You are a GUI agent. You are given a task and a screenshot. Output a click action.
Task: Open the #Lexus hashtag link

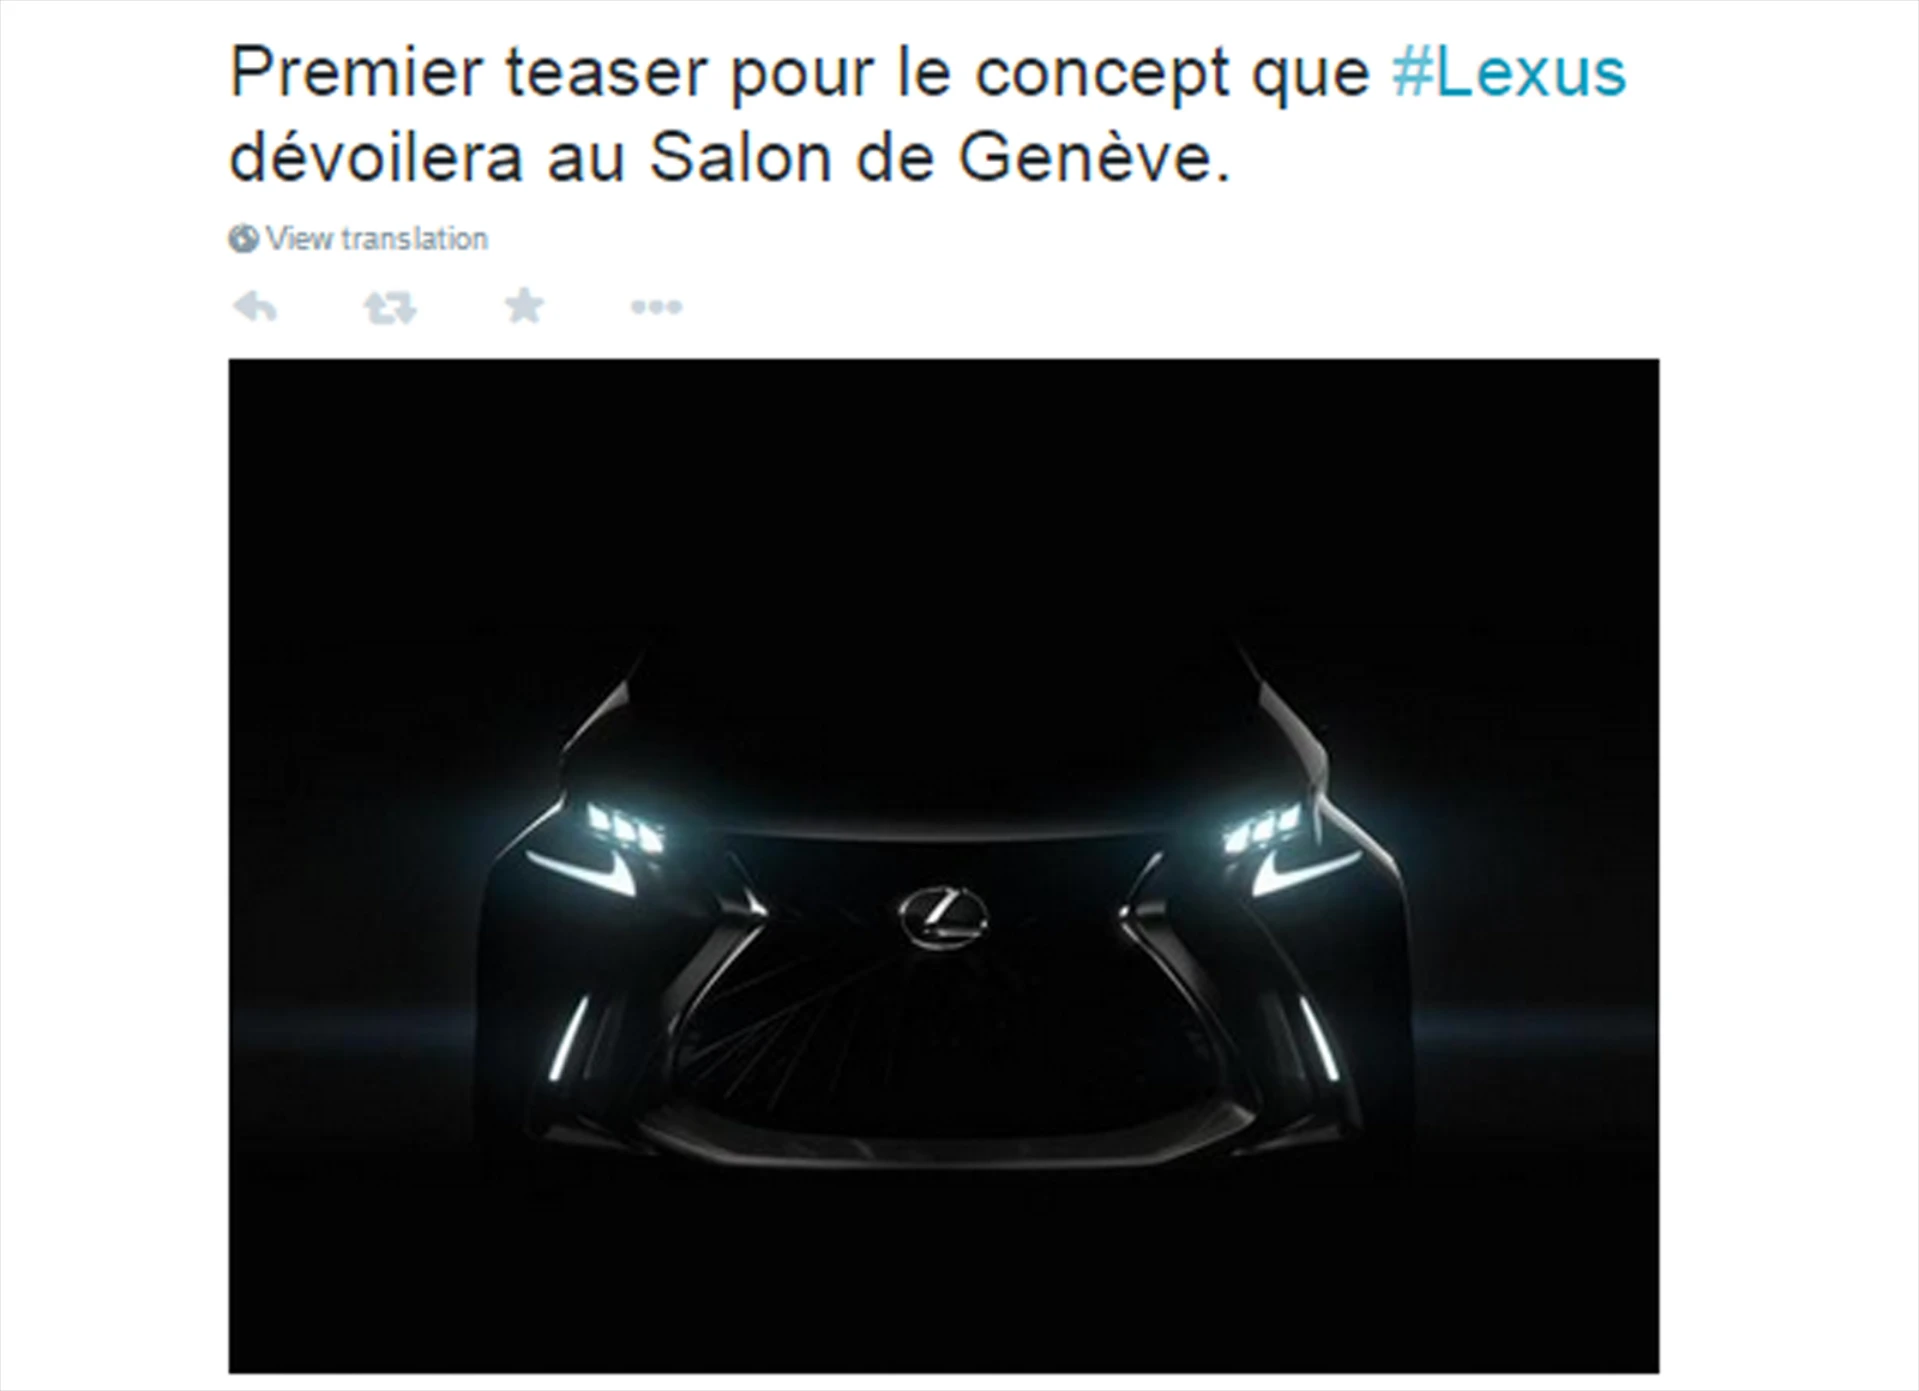coord(1509,72)
